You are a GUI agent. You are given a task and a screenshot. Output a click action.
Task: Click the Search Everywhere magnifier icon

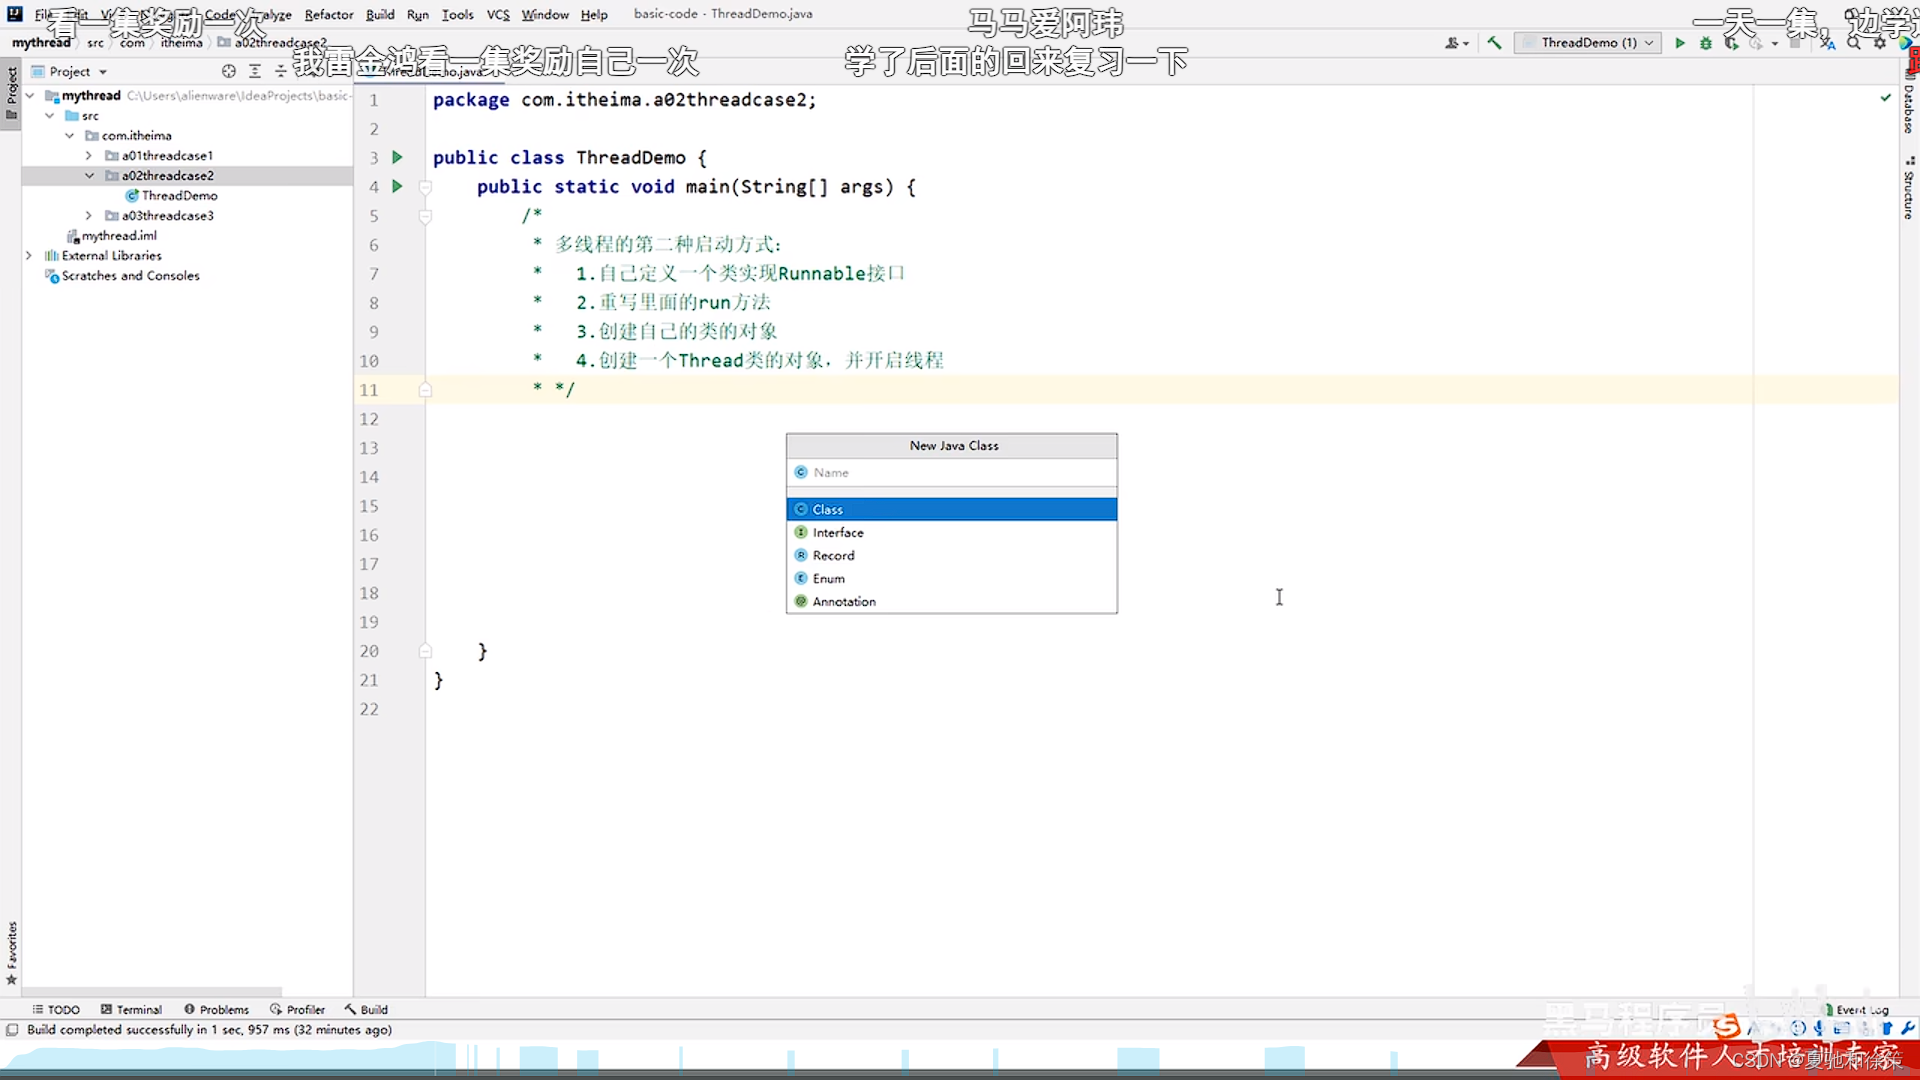pos(1854,43)
